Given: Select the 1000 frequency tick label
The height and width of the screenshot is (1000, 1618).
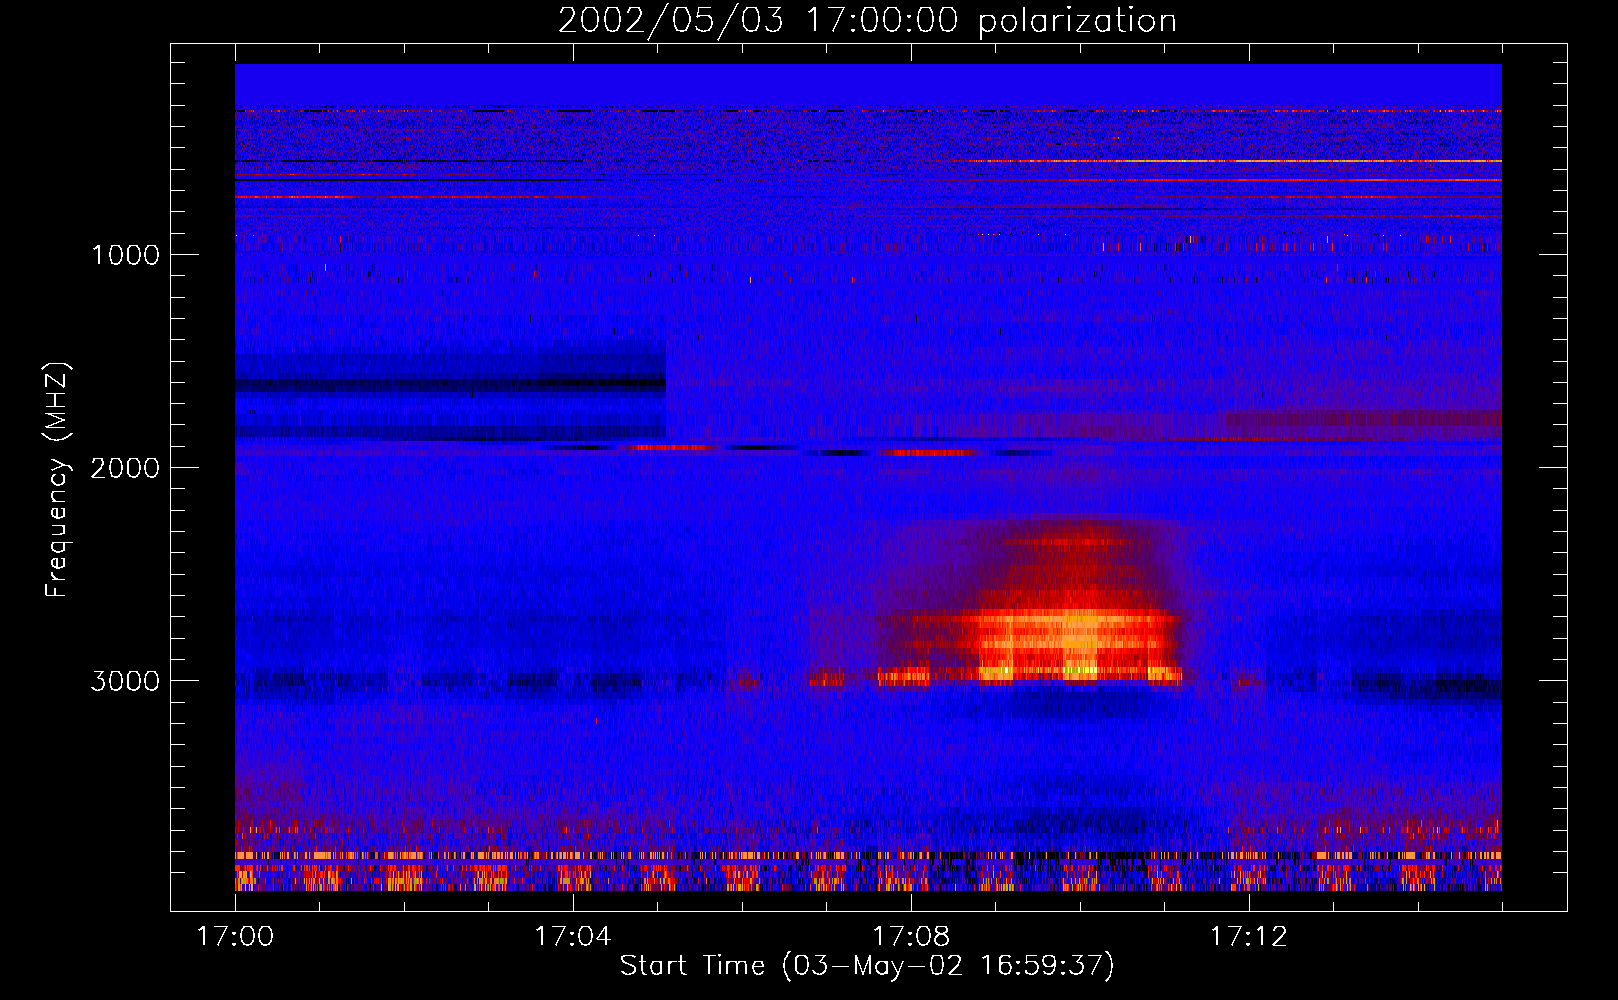Looking at the screenshot, I should coord(125,255).
